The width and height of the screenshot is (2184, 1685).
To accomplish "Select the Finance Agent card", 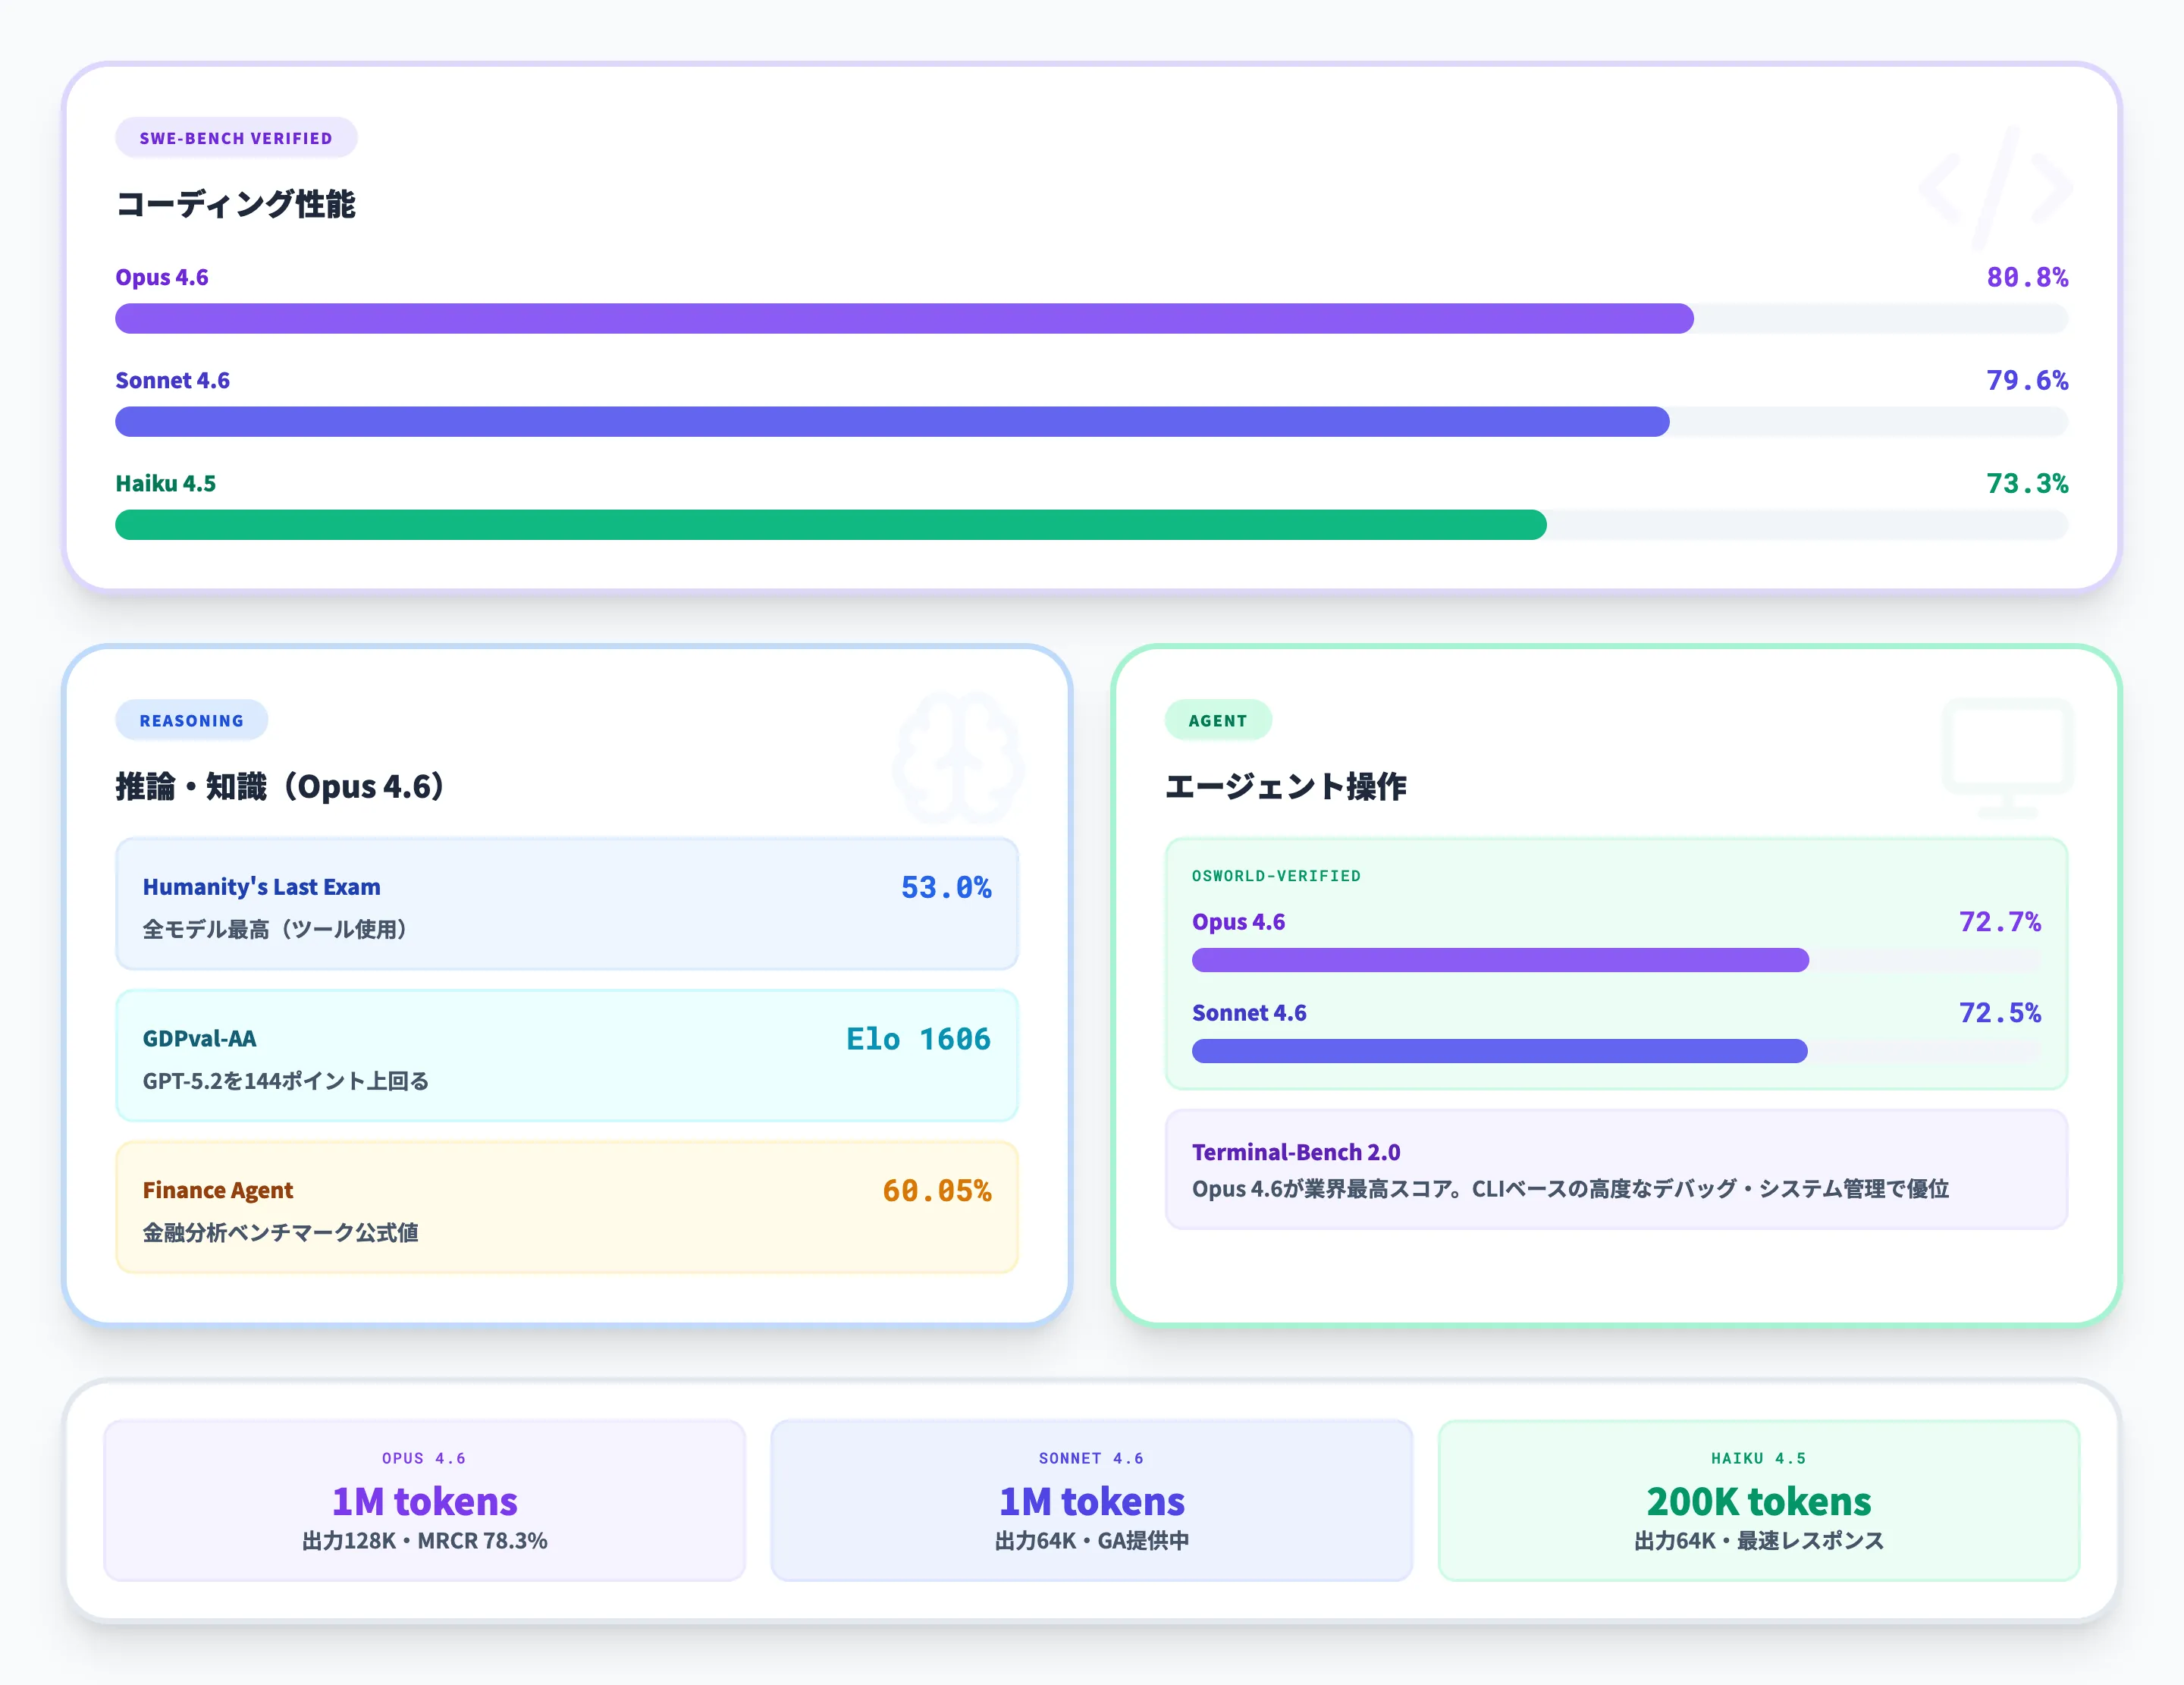I will click(566, 1208).
